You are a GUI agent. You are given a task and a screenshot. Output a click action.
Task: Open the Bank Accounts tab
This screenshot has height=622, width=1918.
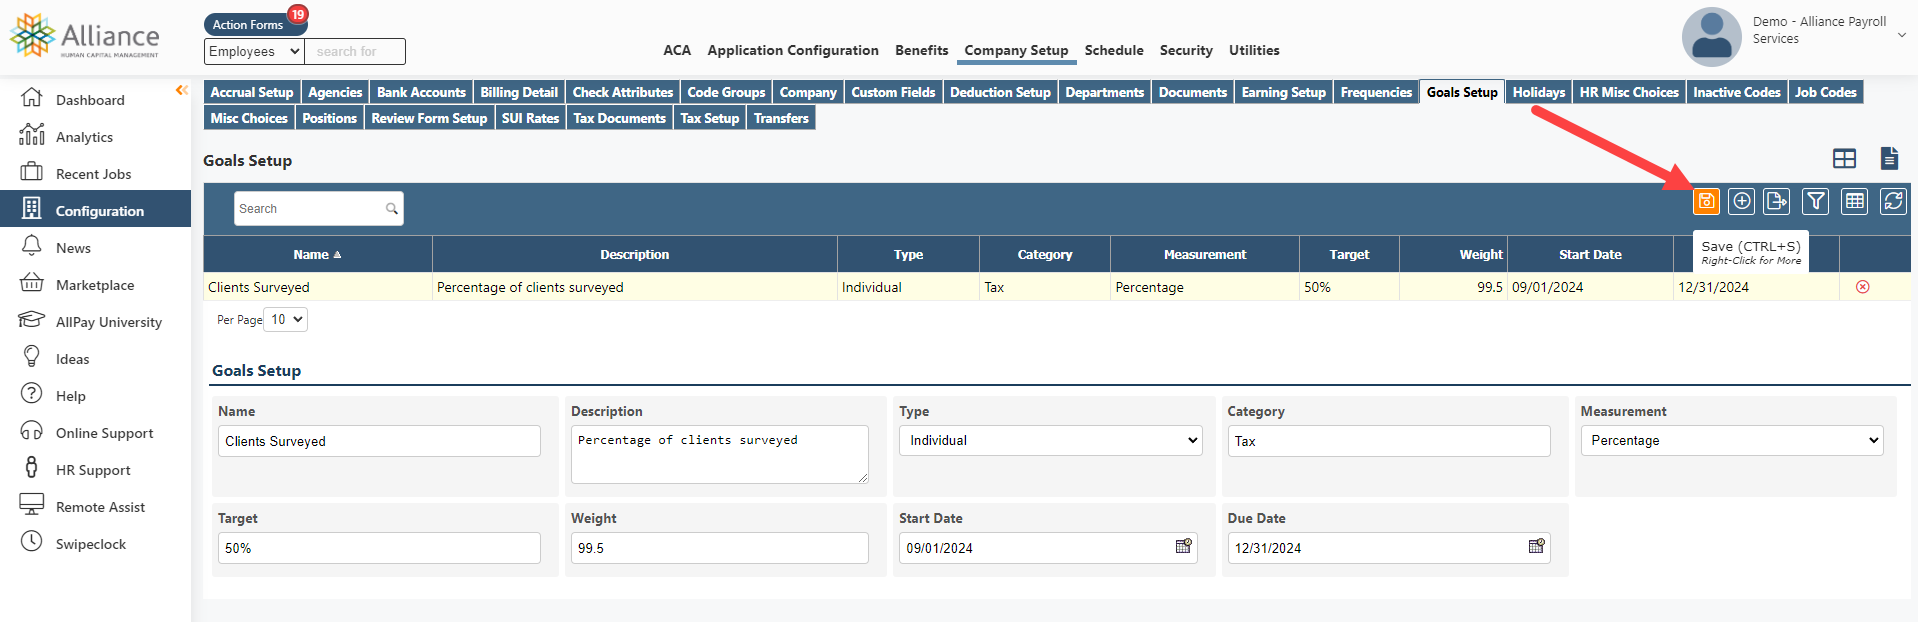[421, 92]
